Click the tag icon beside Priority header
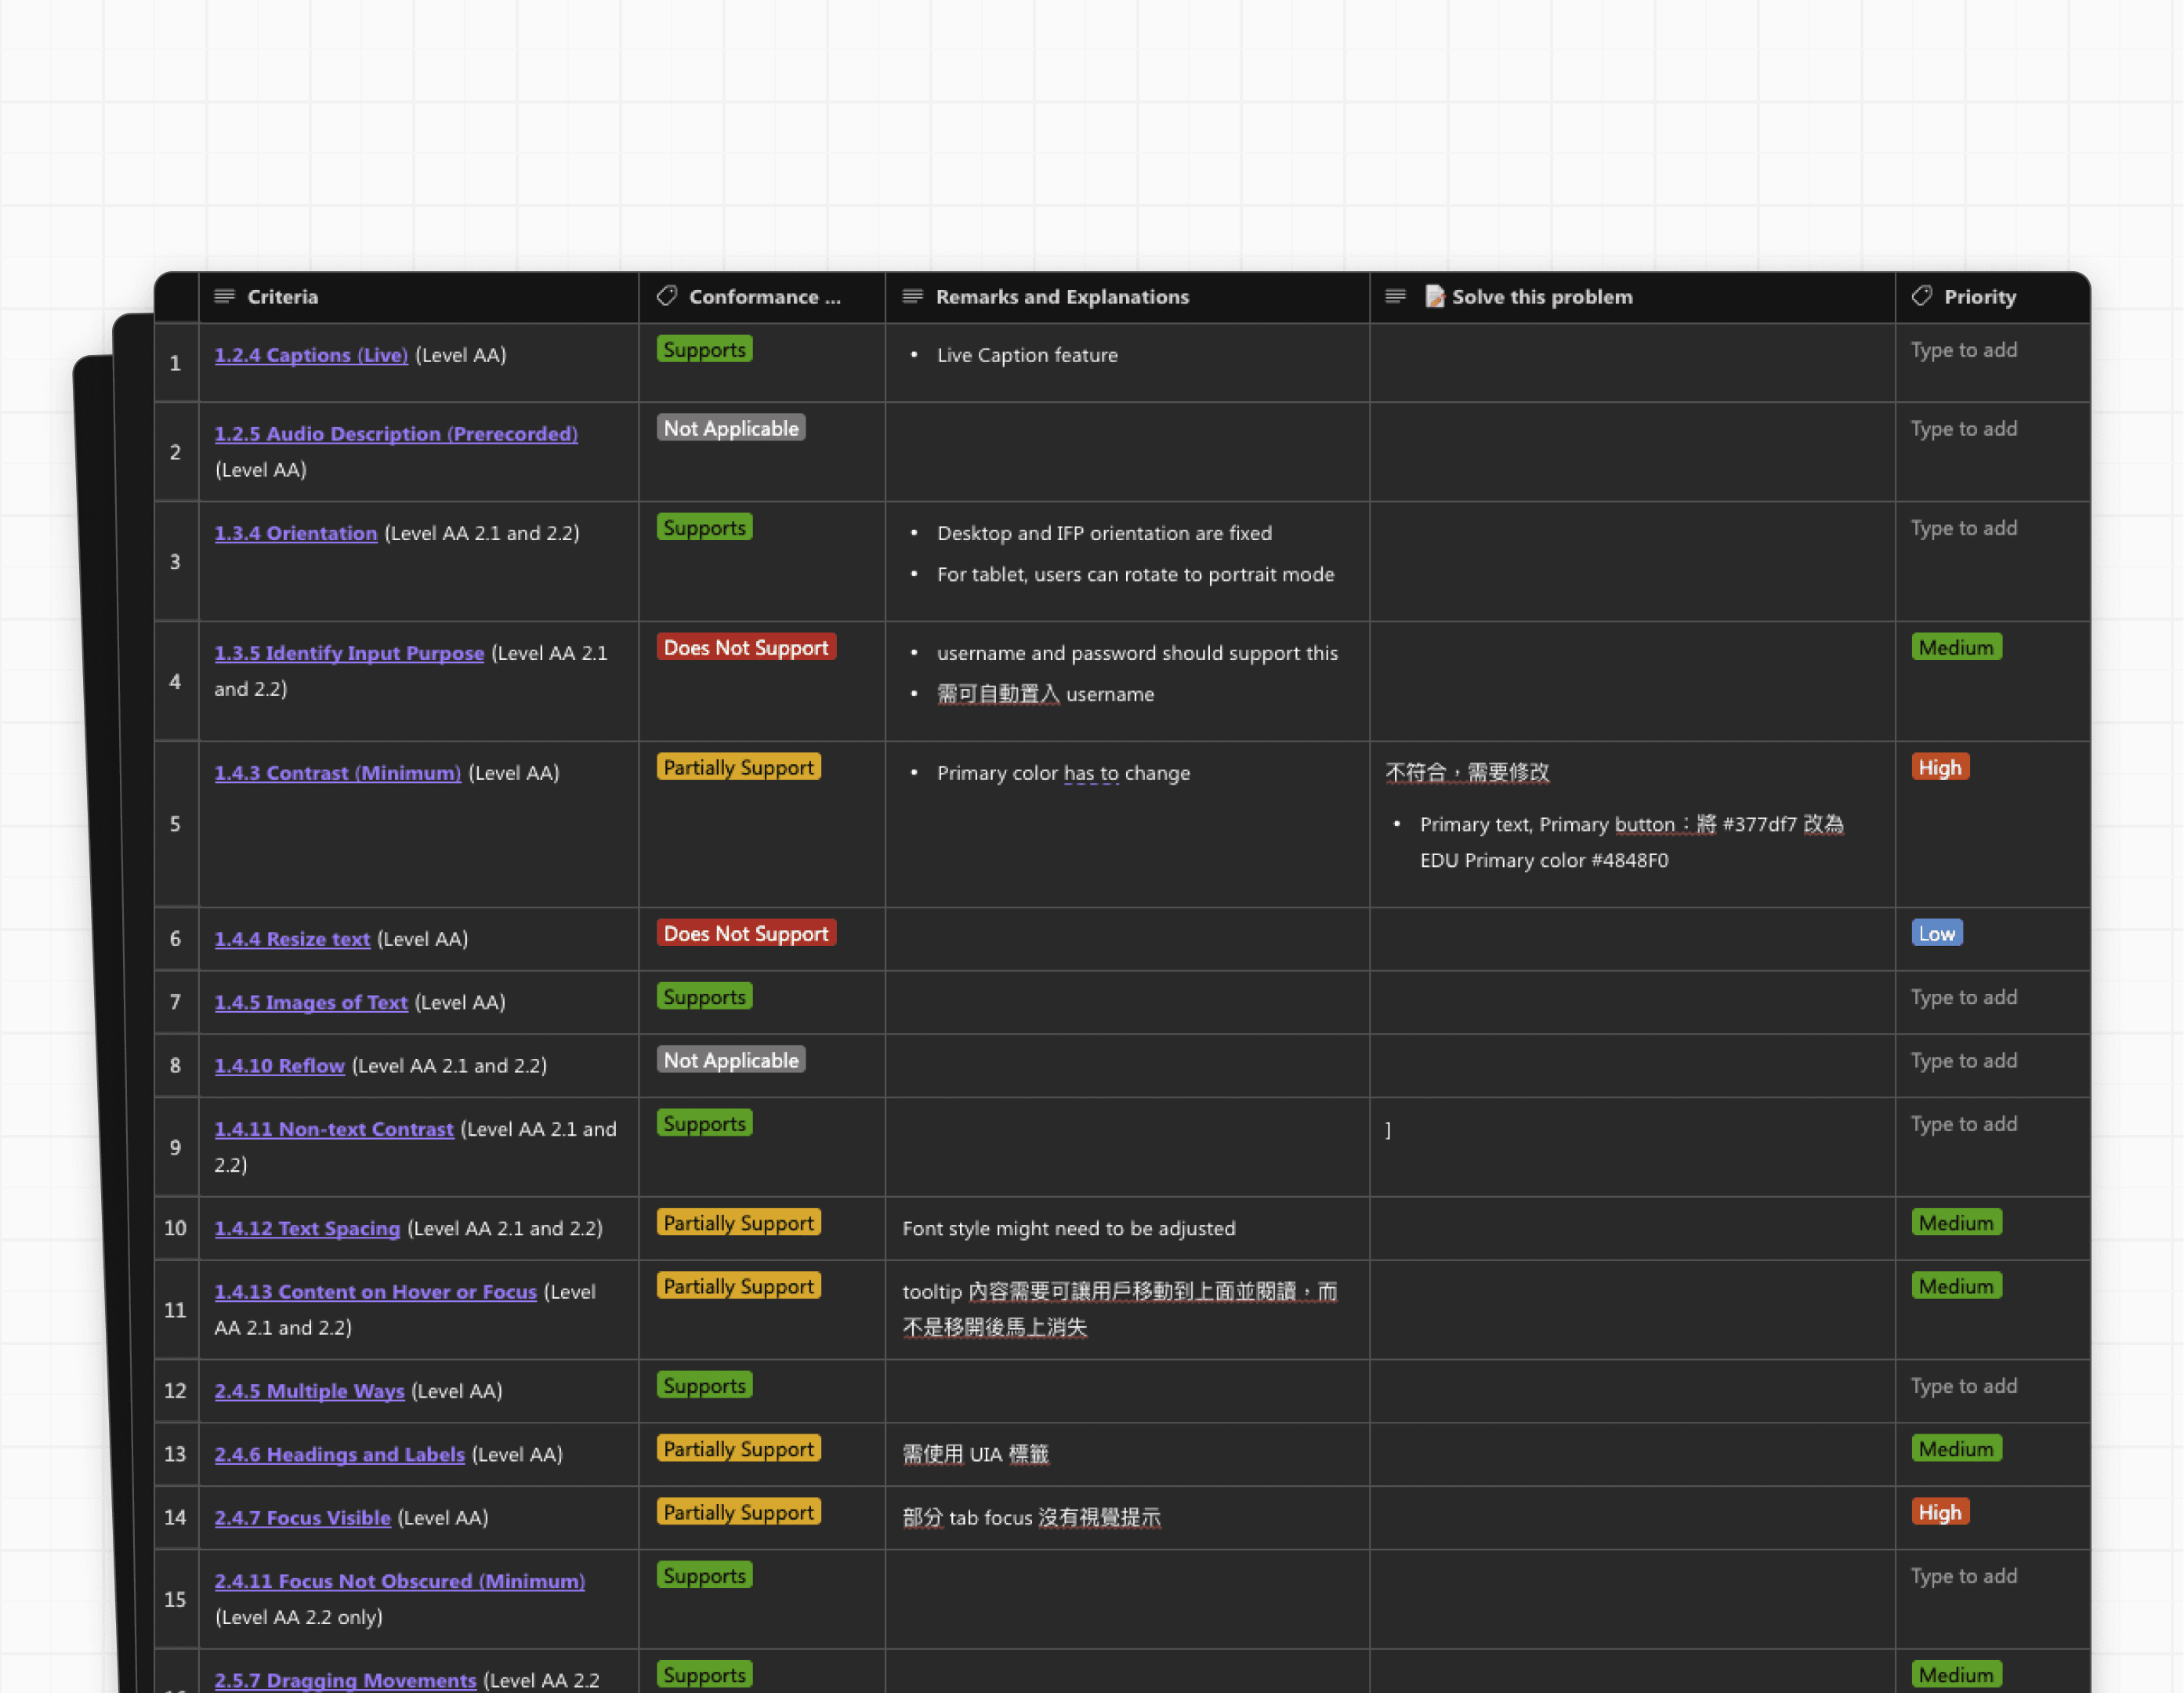The image size is (2184, 1693). tap(1922, 296)
